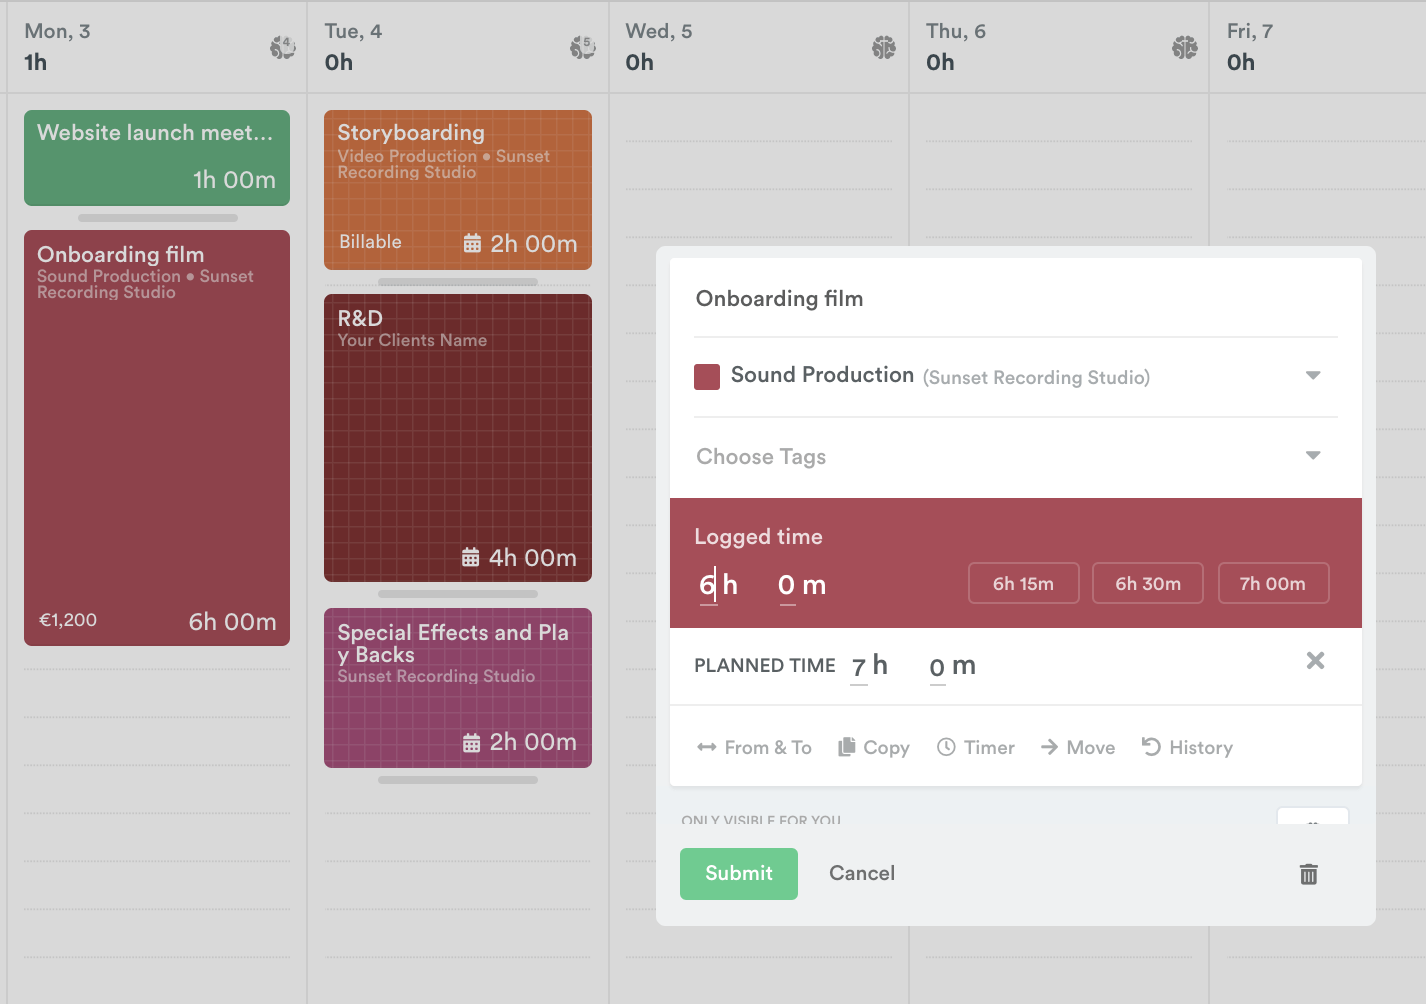
Task: Click the brain icon in Monday's header
Action: point(282,47)
